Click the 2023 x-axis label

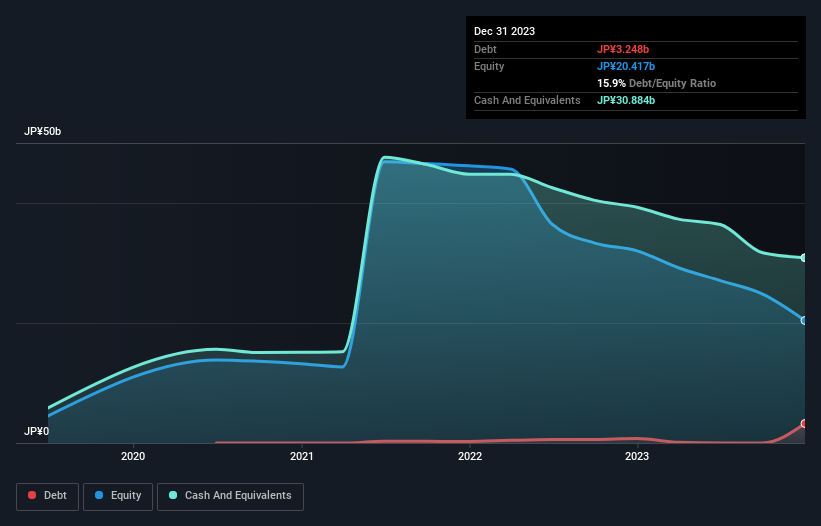tap(637, 456)
